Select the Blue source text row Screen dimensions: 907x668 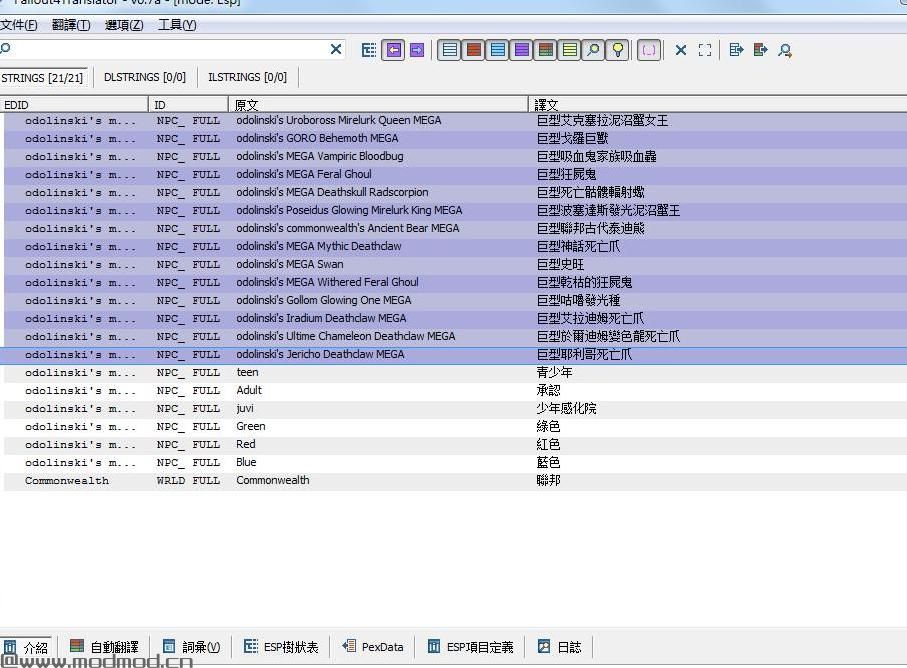(x=455, y=462)
